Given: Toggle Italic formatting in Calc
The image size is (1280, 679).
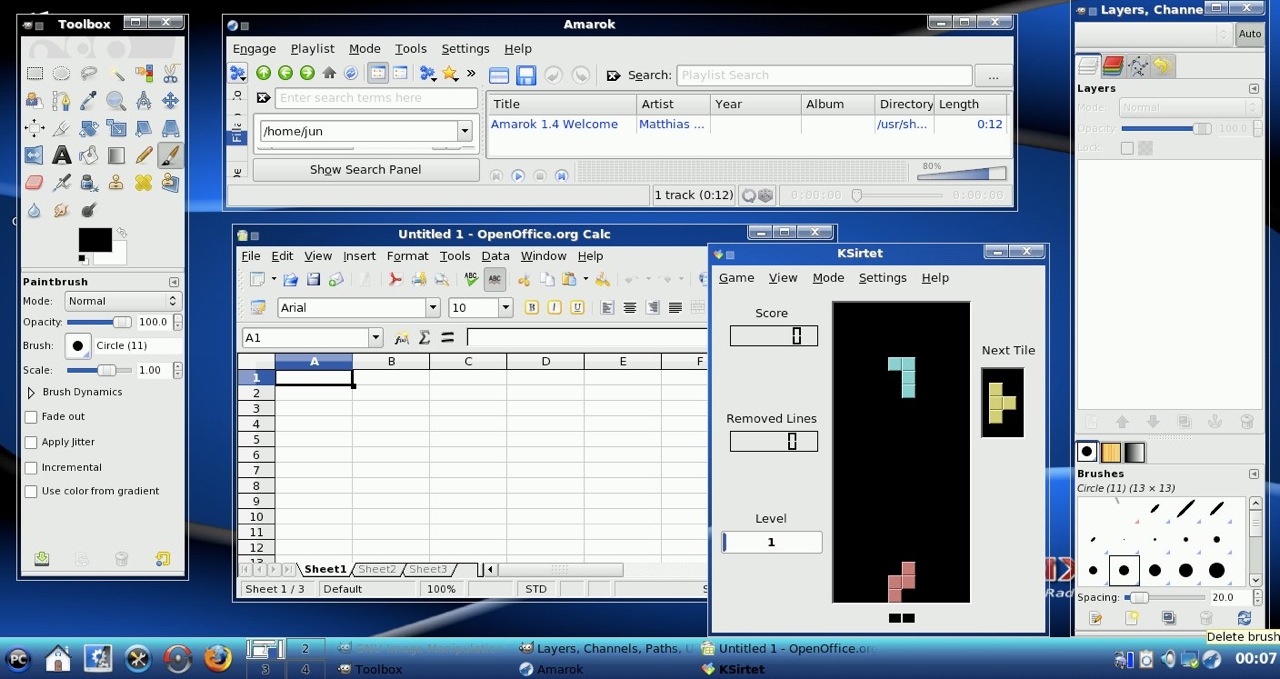Looking at the screenshot, I should pos(554,307).
